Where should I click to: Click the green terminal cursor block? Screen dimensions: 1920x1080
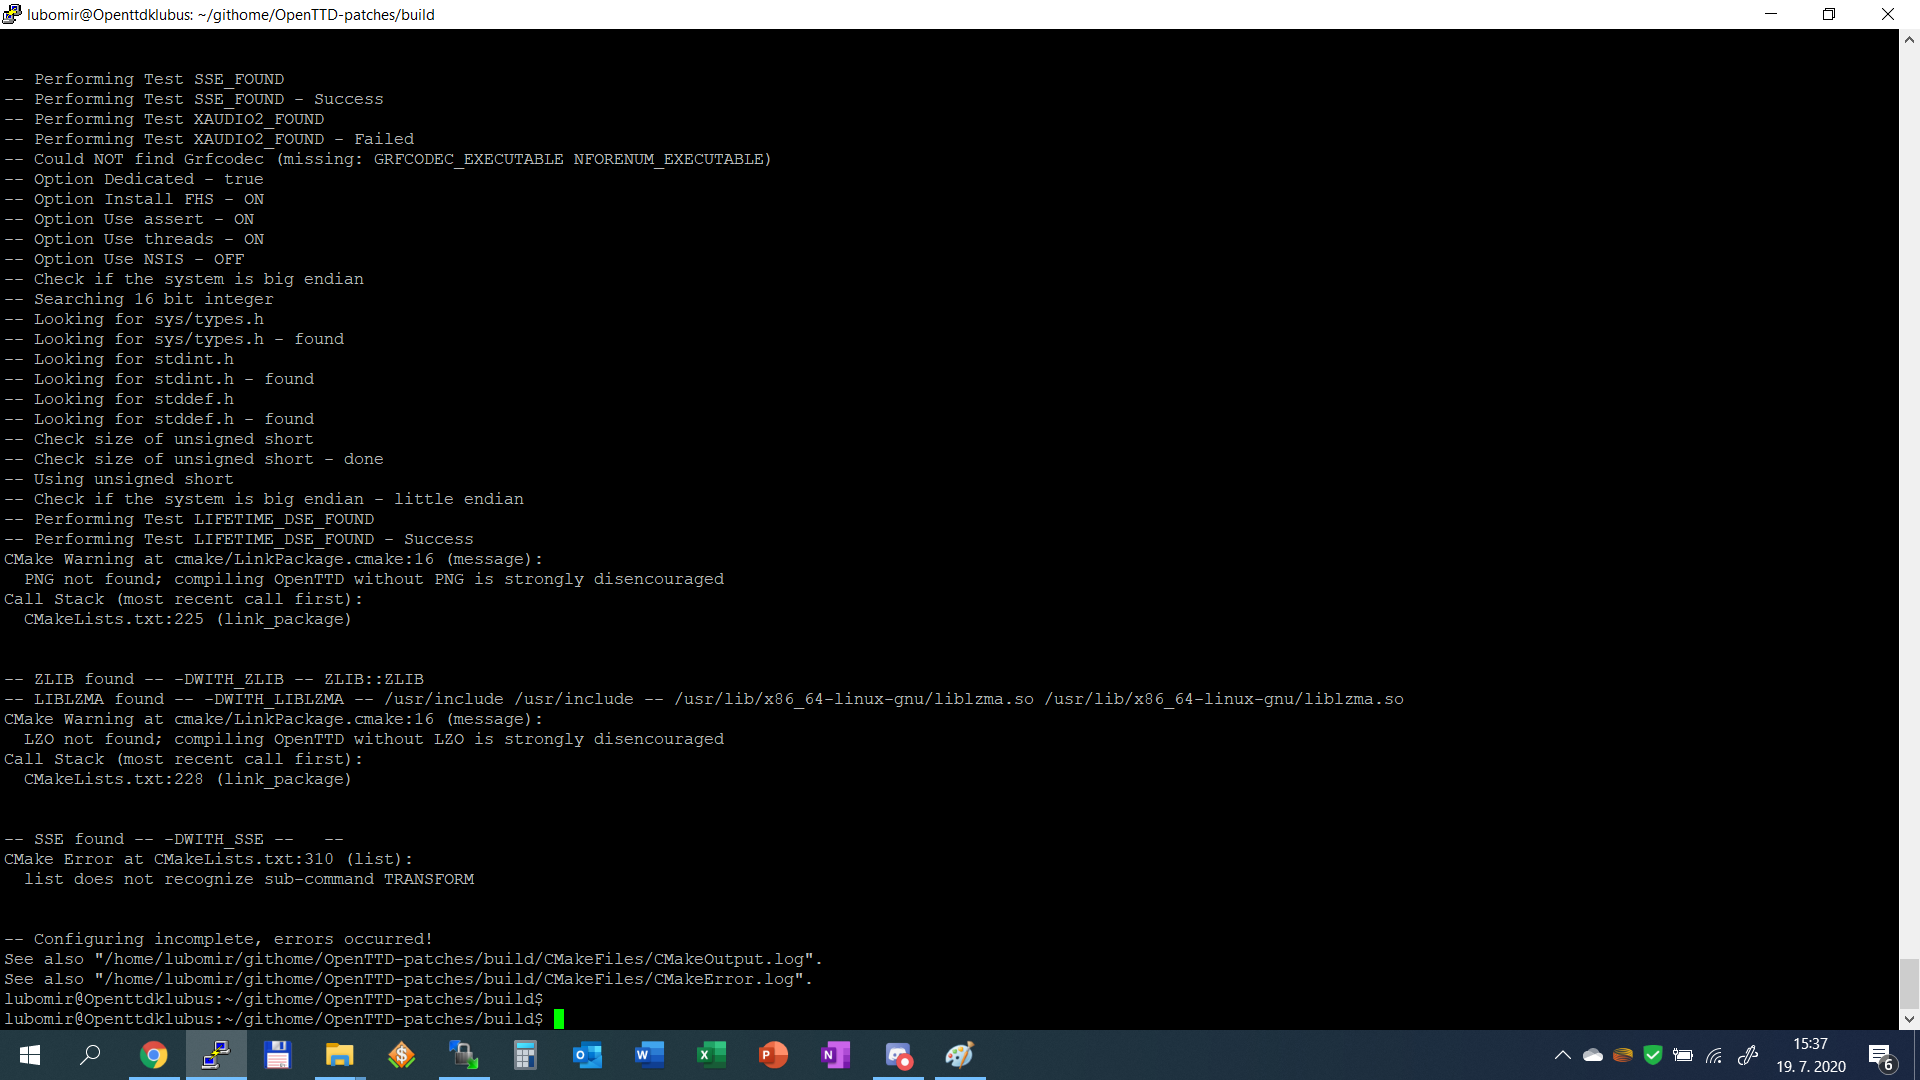click(x=559, y=1019)
